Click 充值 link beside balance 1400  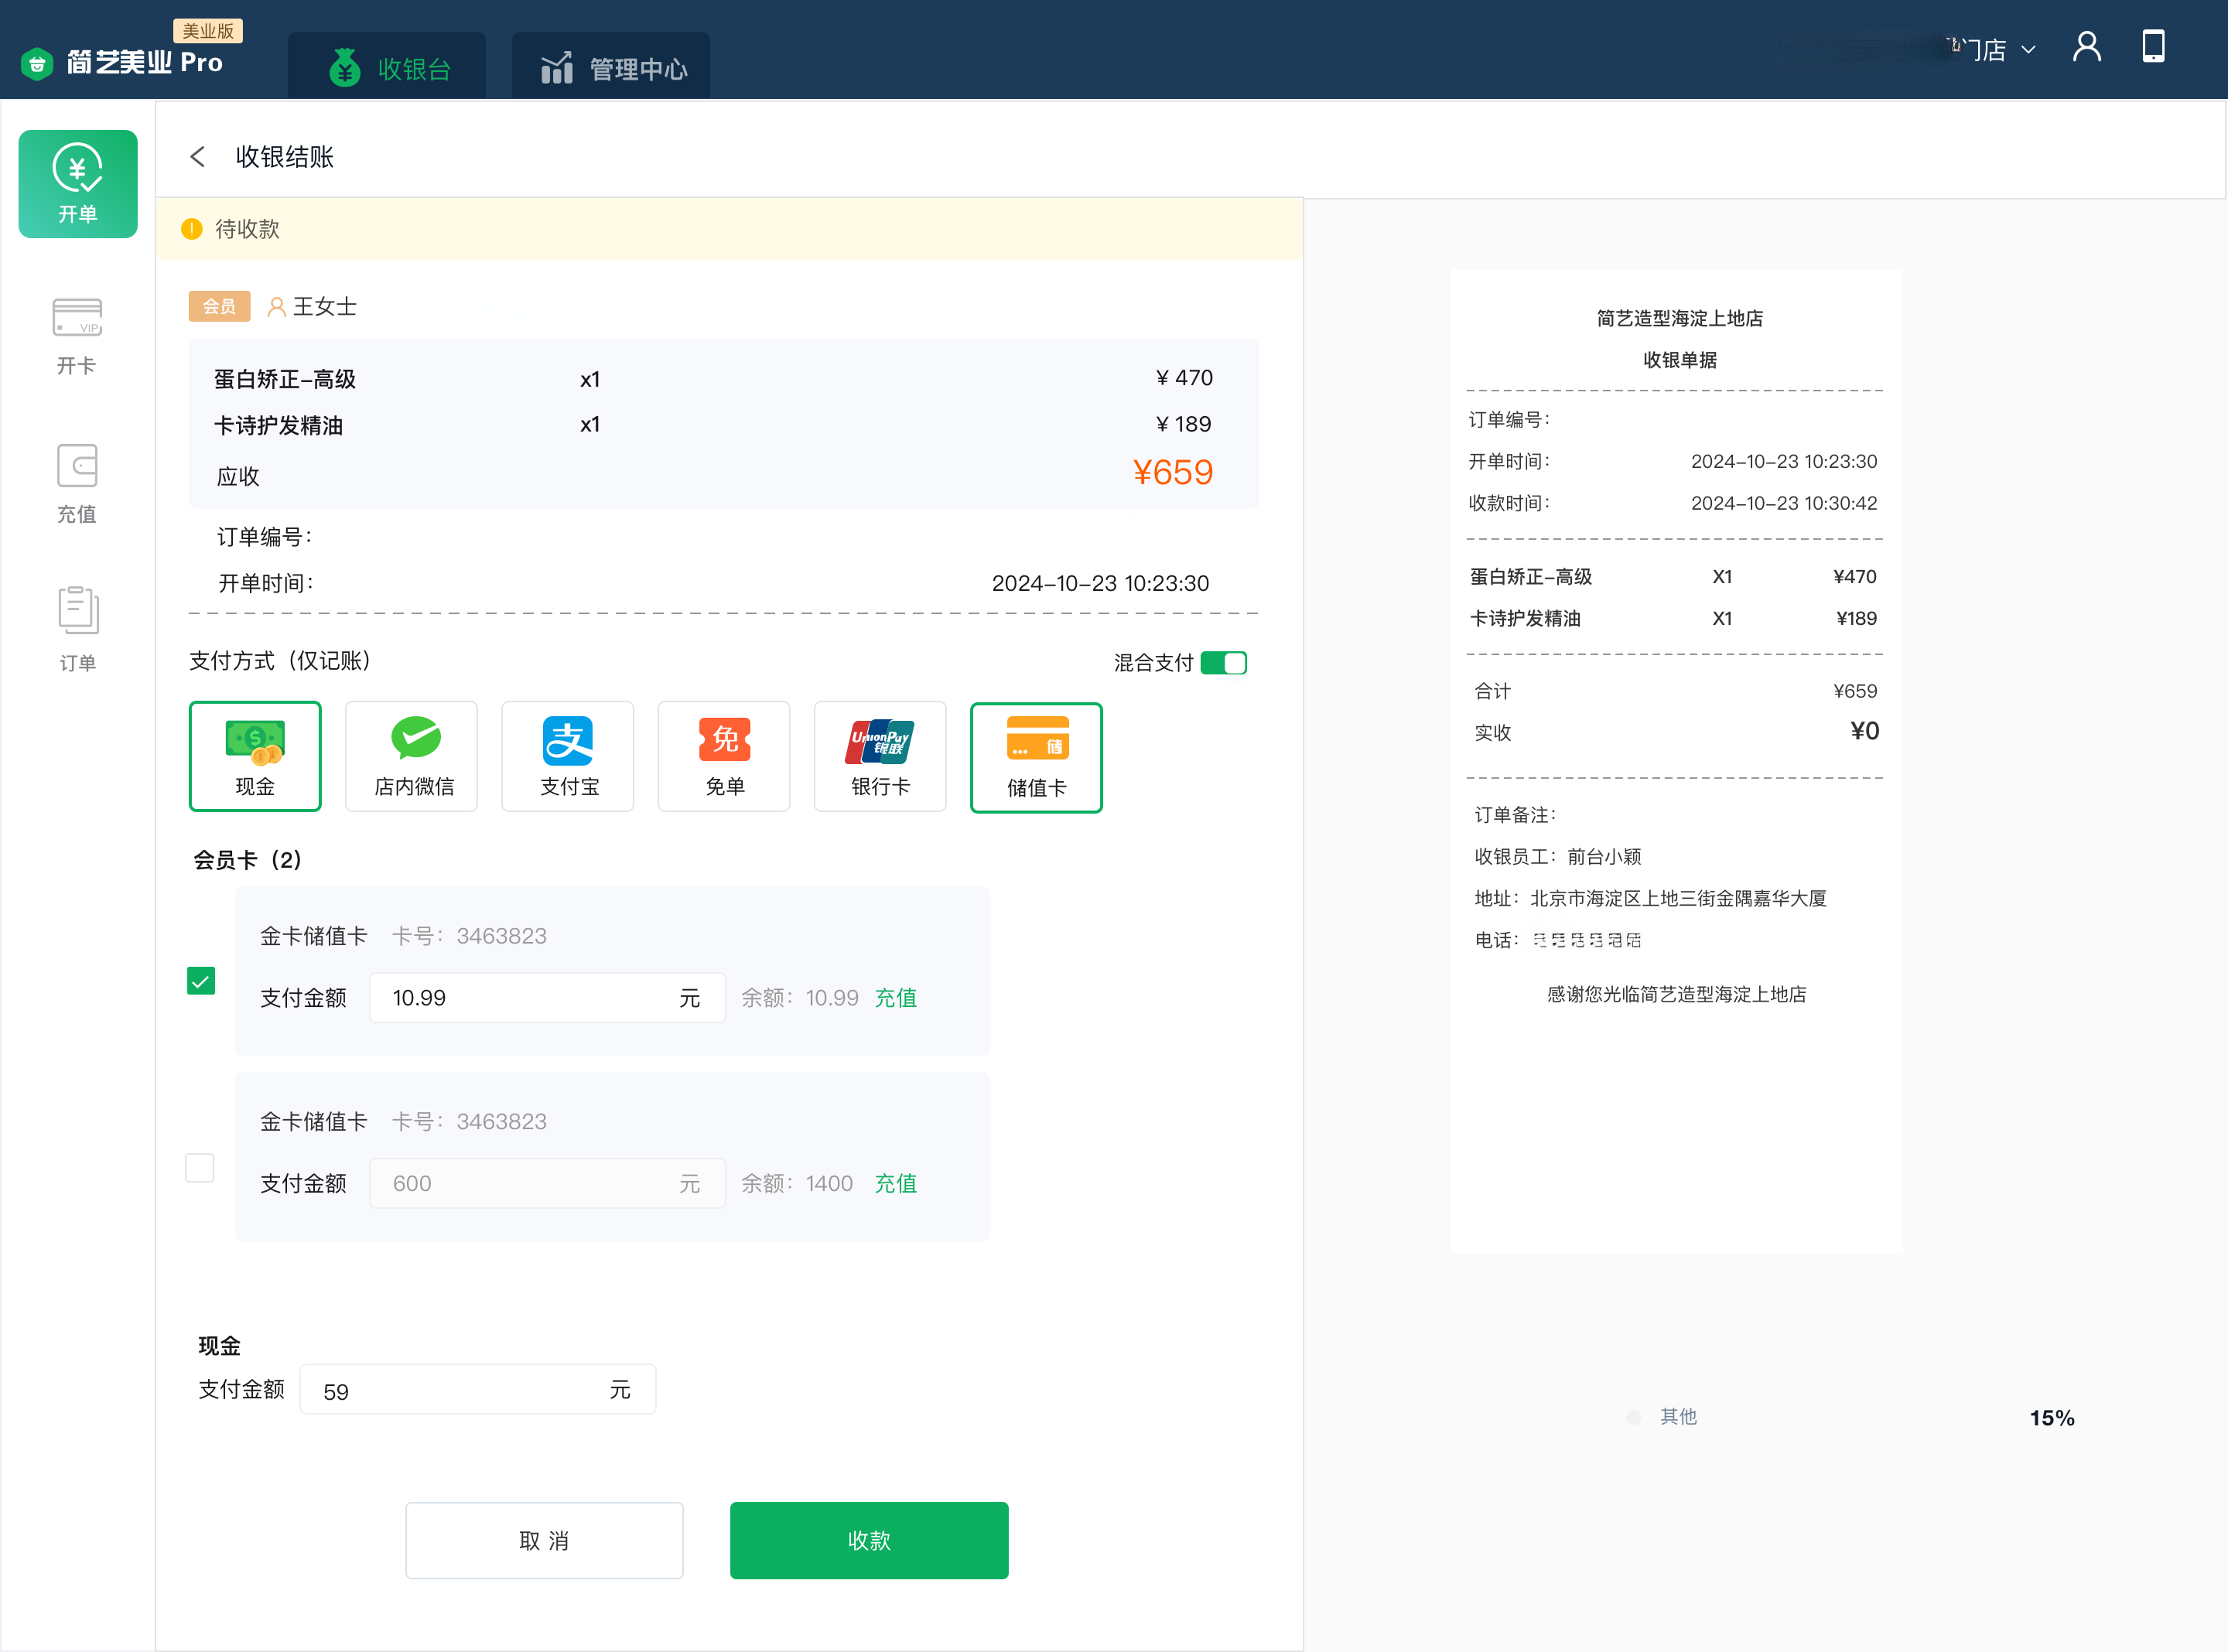click(x=895, y=1183)
